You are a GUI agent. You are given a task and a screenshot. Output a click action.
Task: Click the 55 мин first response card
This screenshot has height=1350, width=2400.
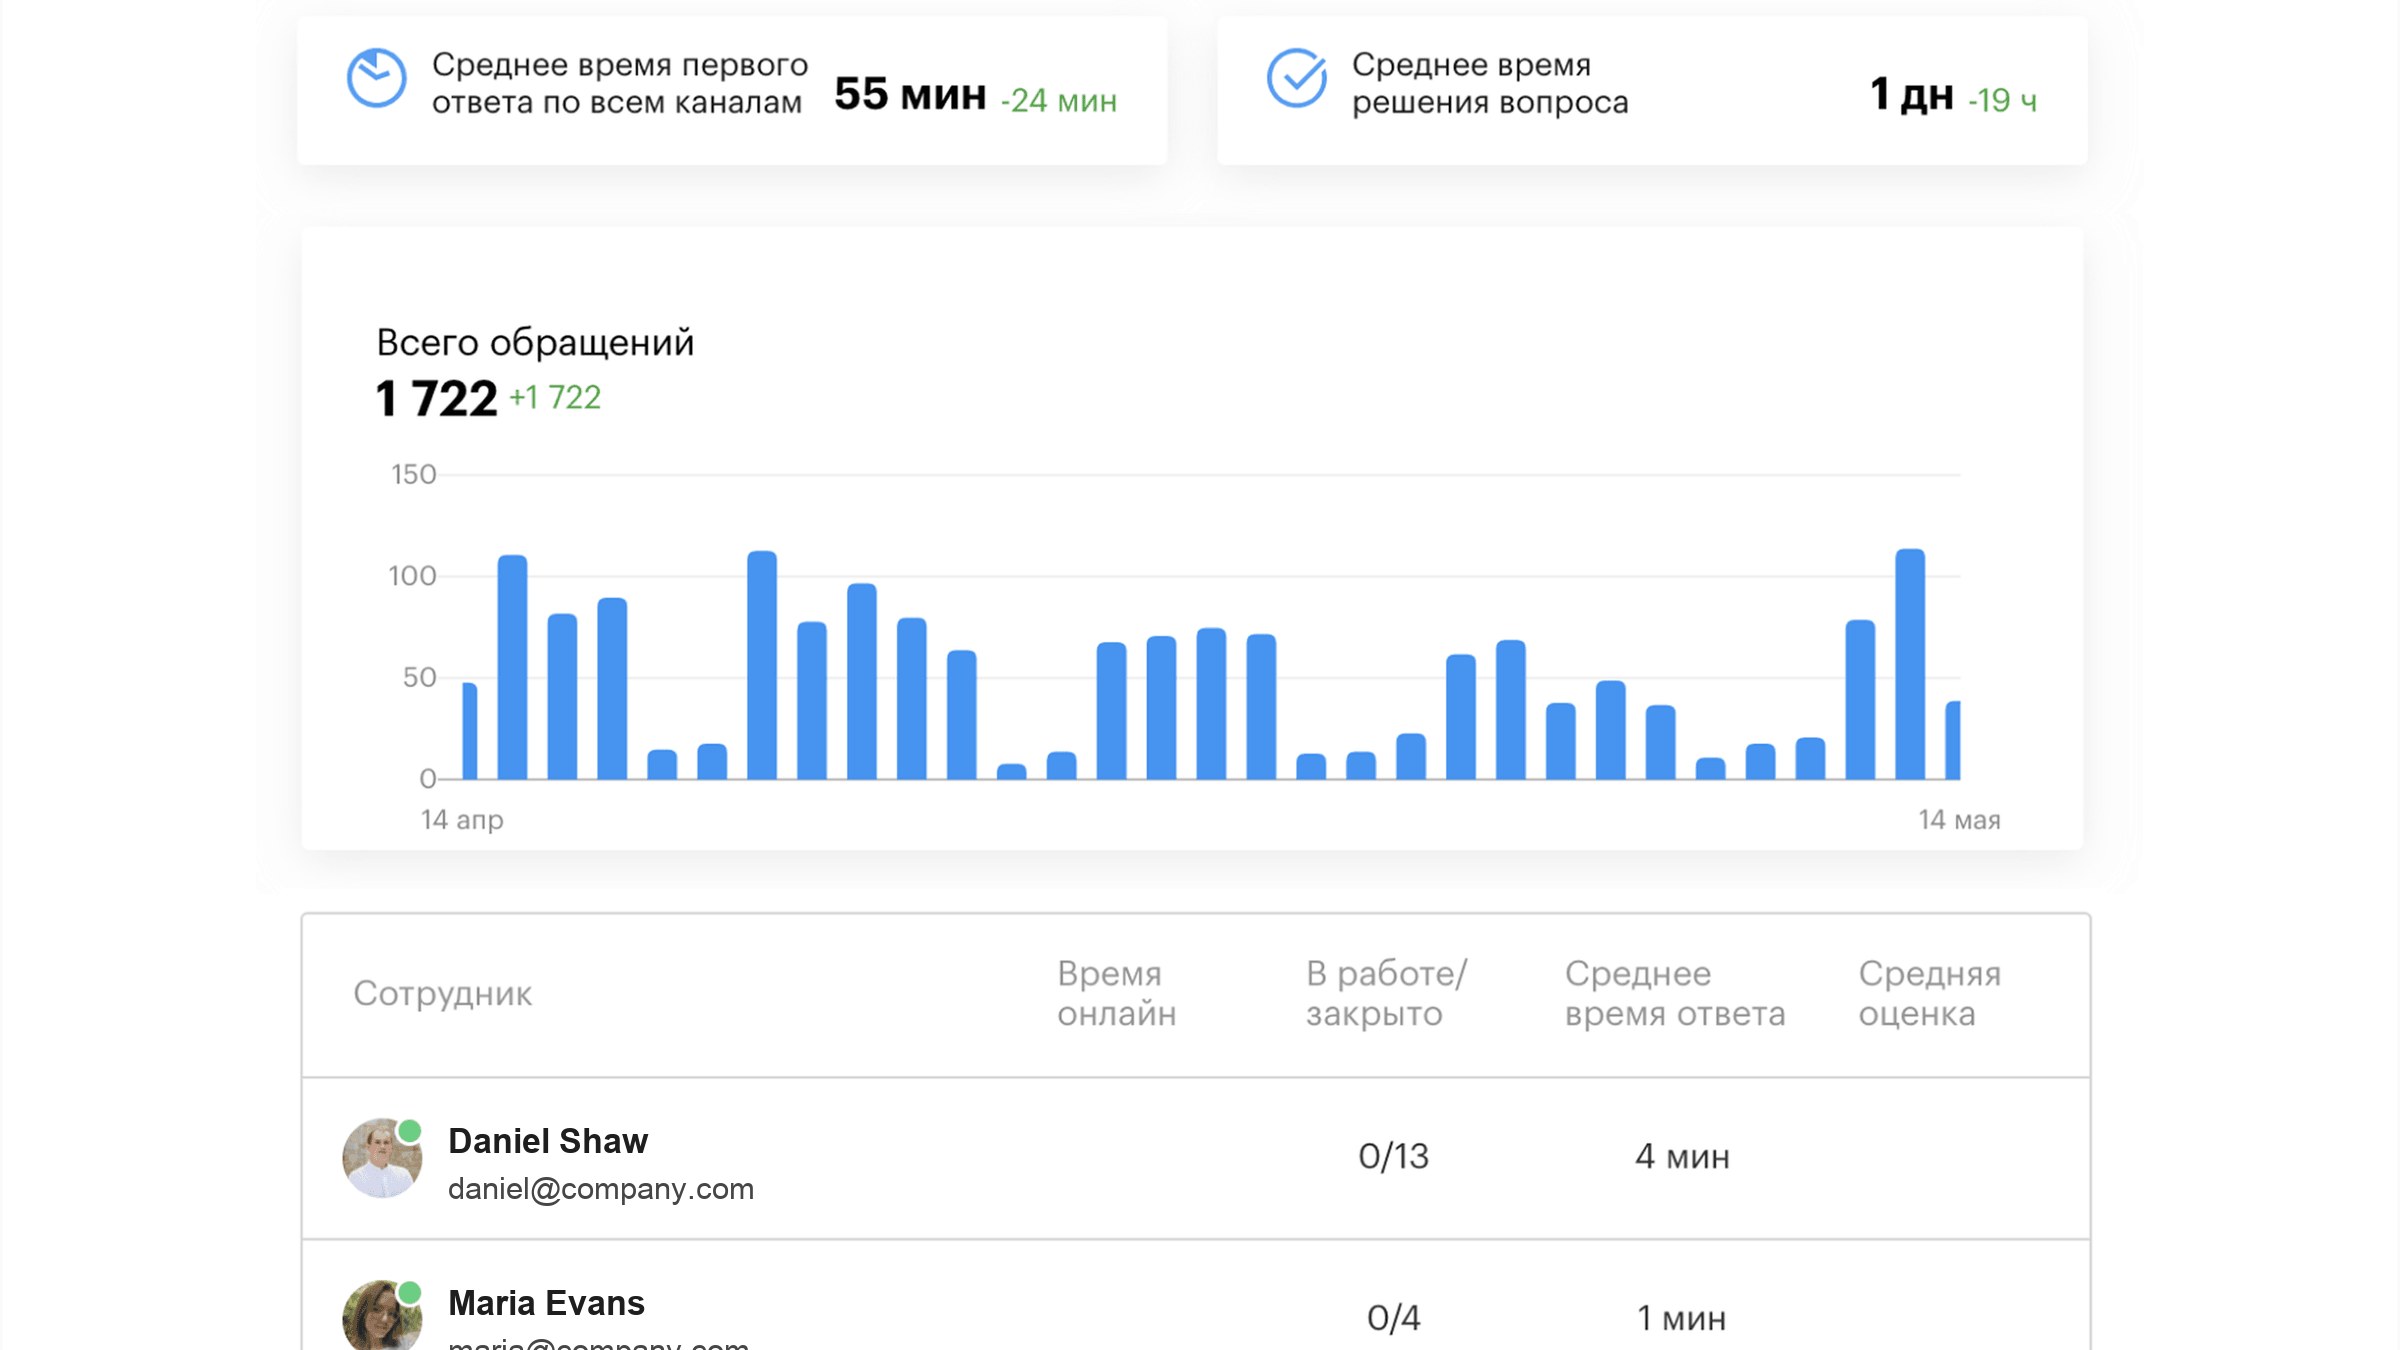732,90
